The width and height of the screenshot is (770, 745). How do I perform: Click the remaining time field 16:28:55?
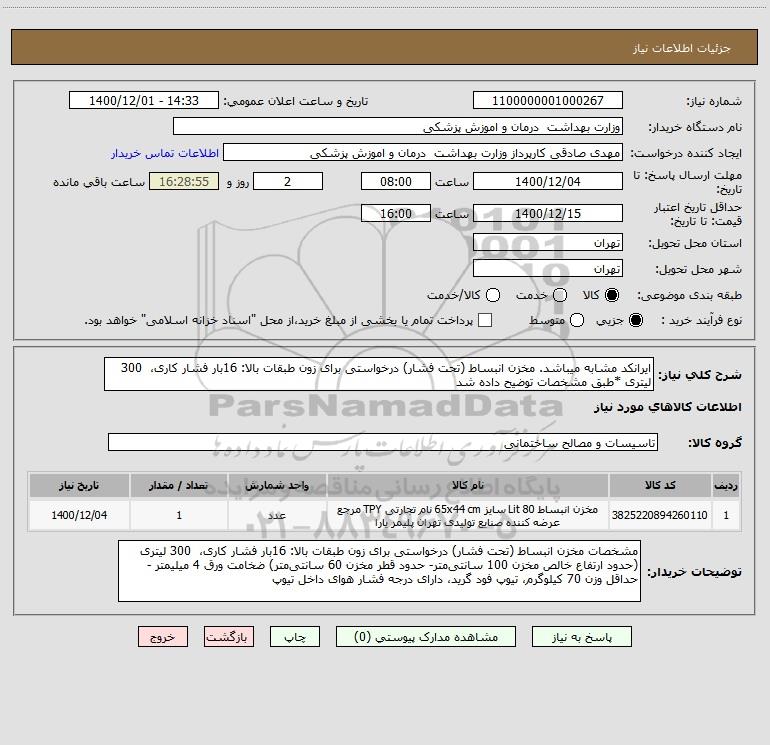(x=184, y=181)
